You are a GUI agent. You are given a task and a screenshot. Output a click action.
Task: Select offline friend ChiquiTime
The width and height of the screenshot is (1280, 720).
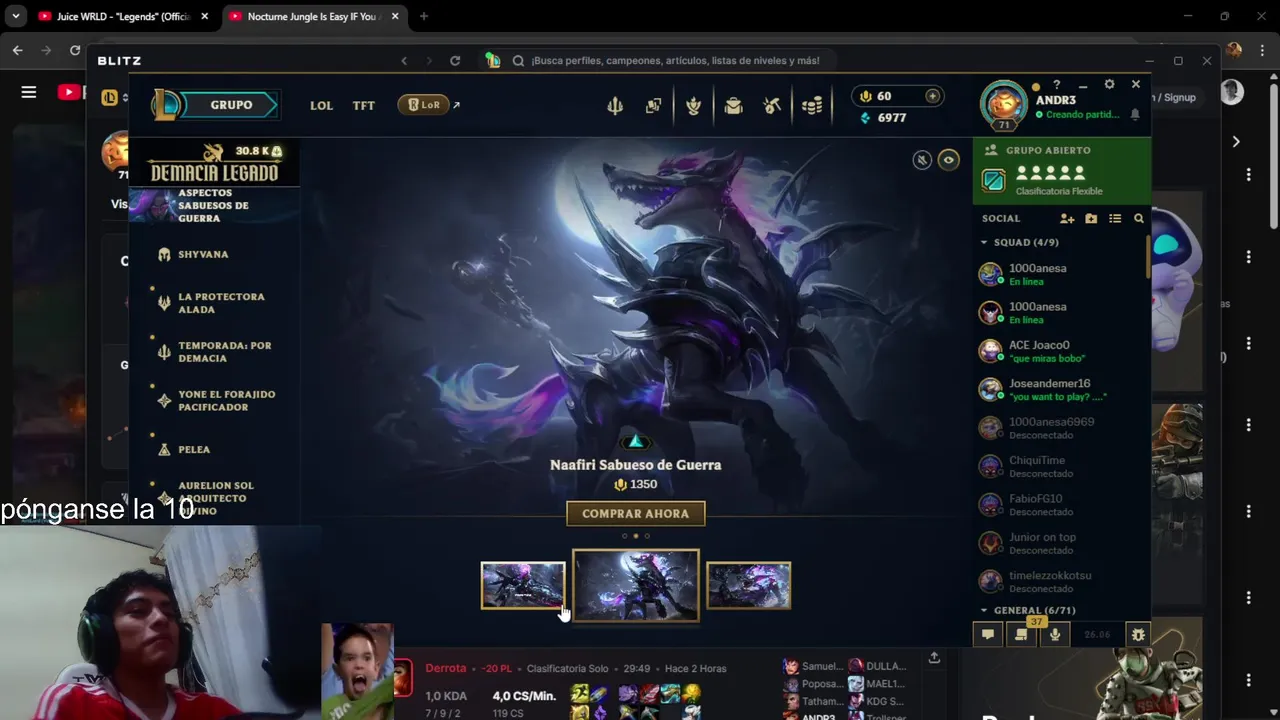coord(1060,466)
